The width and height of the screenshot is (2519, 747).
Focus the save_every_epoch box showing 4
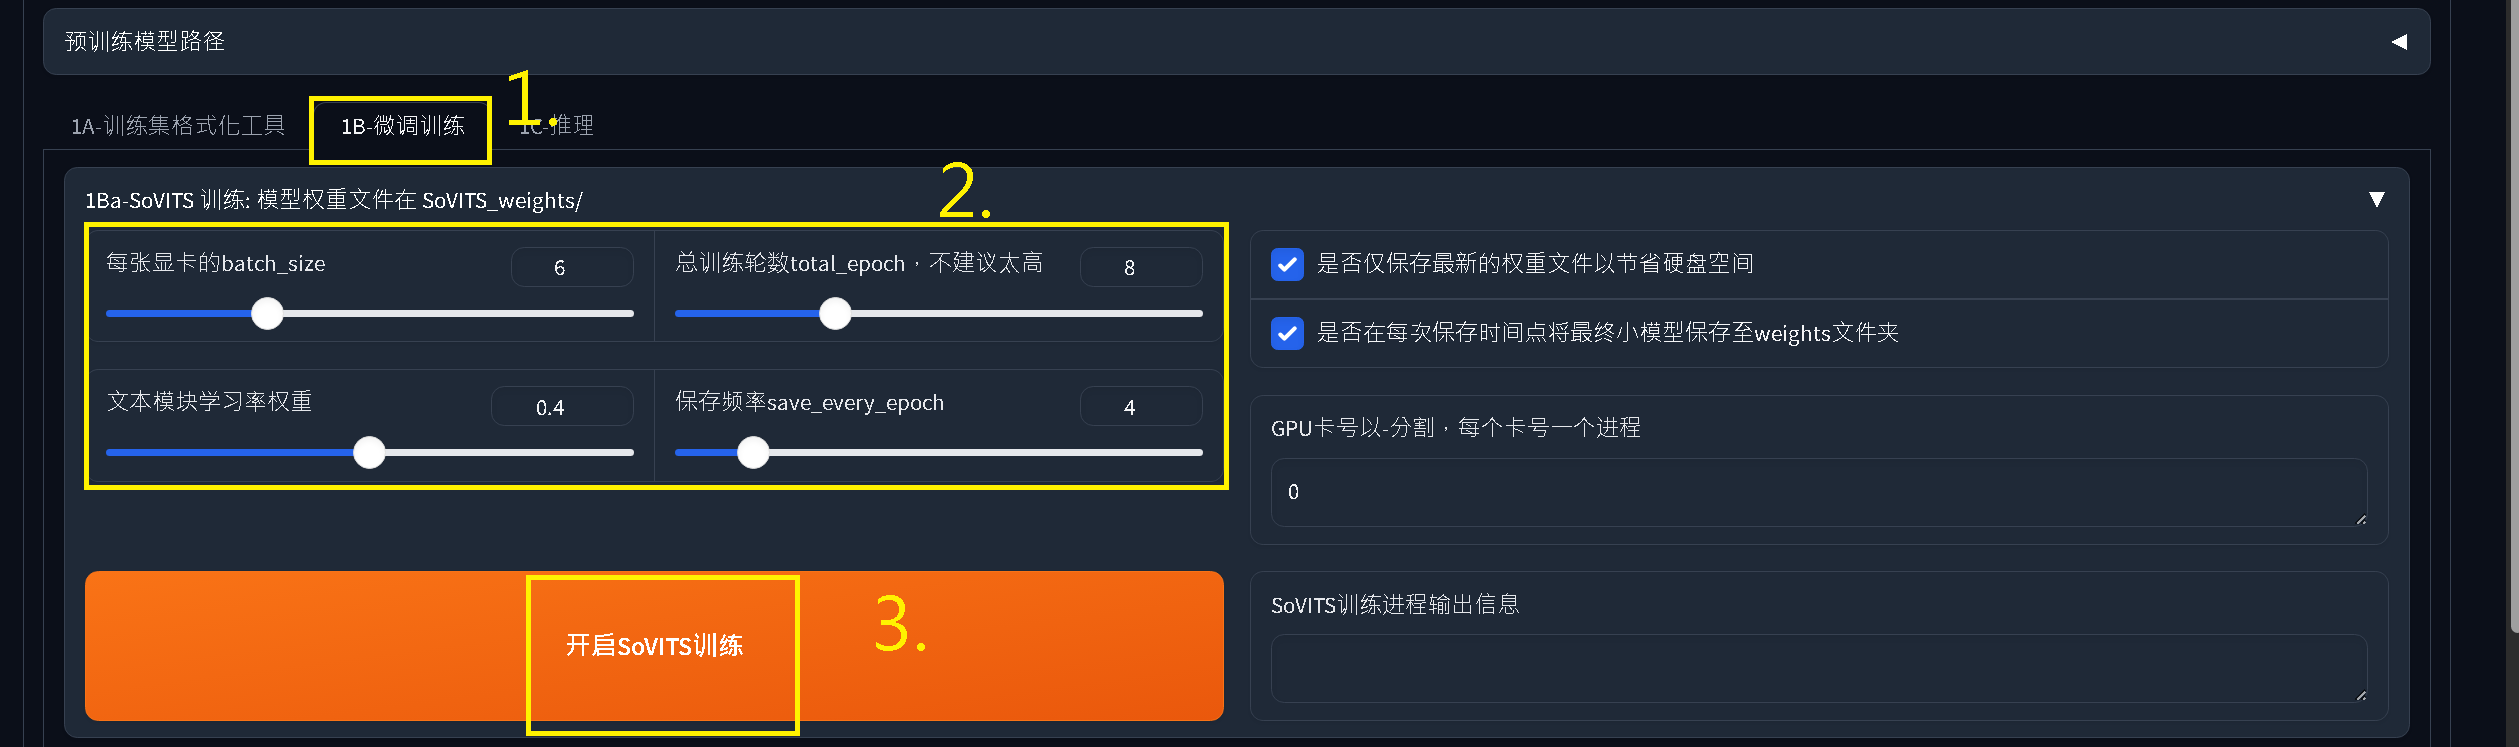(1141, 407)
